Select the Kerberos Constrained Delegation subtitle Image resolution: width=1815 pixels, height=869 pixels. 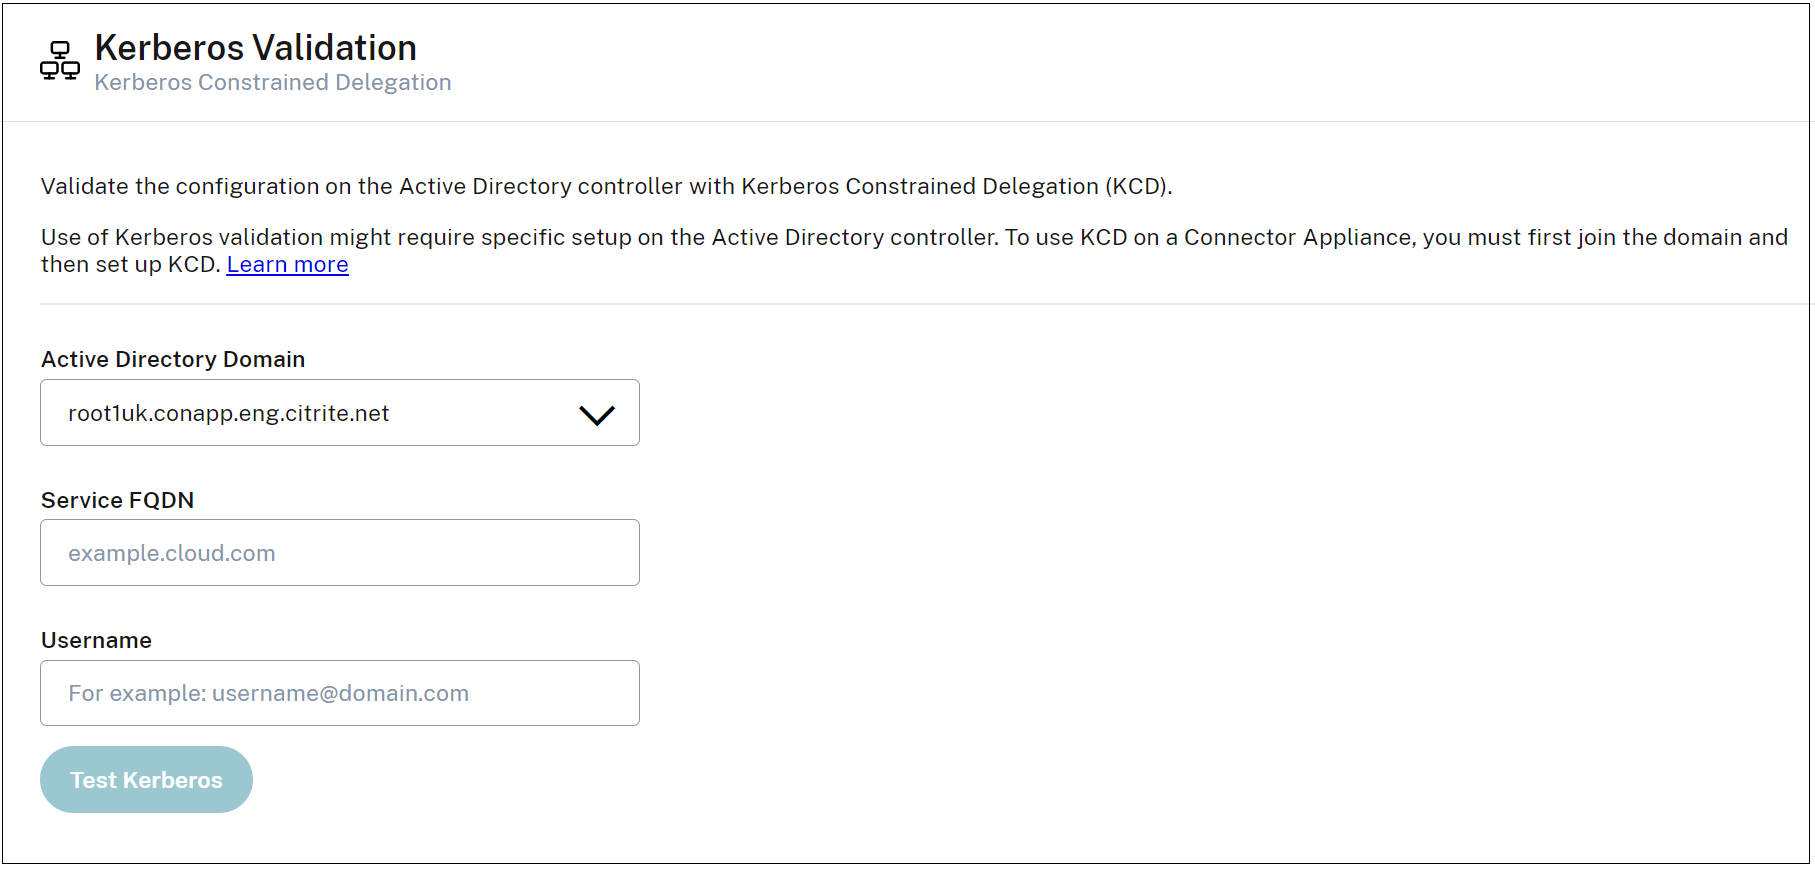[272, 82]
